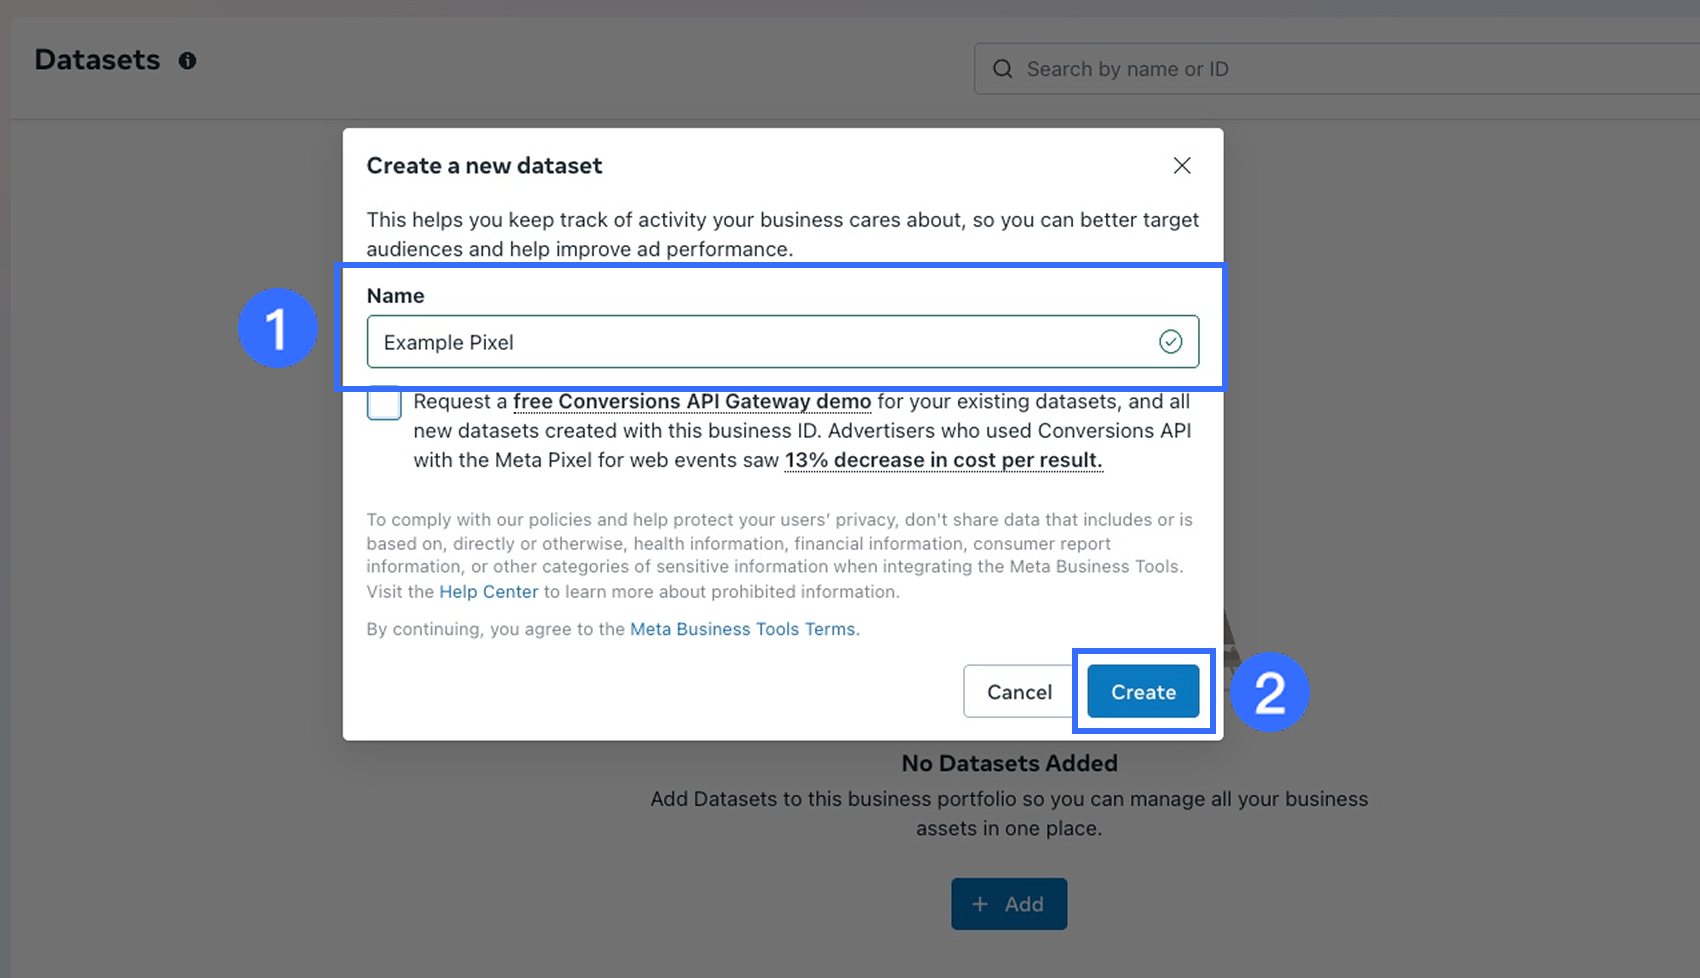Click the Datasets page heading
The height and width of the screenshot is (978, 1700).
coord(97,60)
